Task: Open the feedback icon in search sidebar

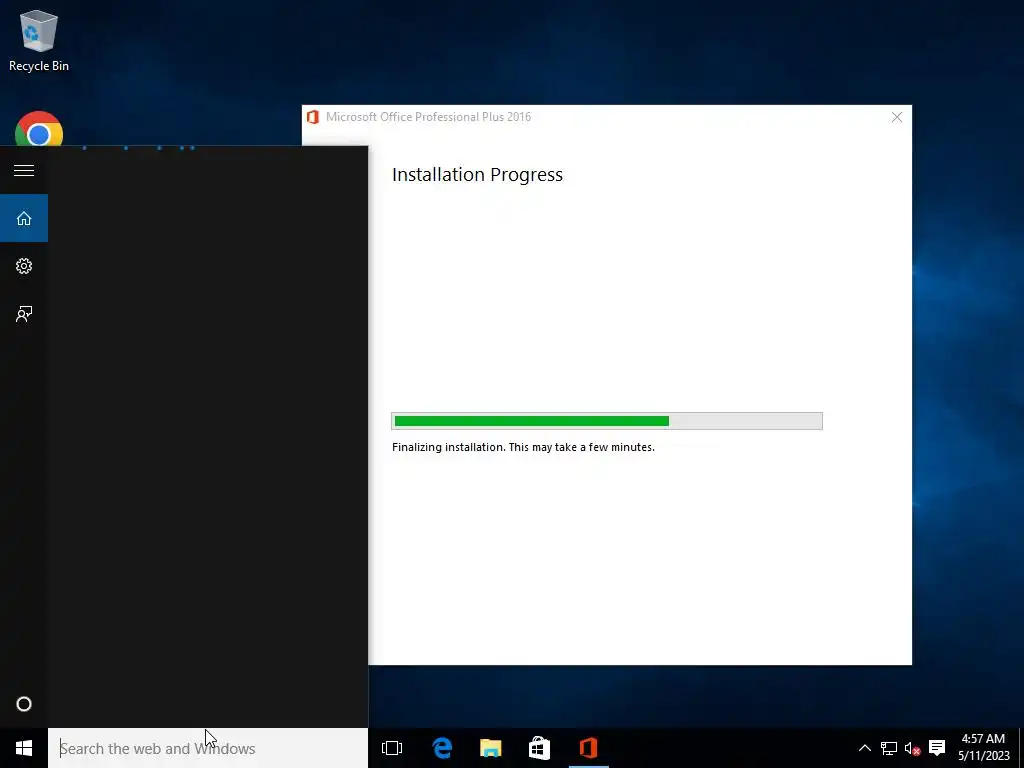Action: pyautogui.click(x=24, y=314)
